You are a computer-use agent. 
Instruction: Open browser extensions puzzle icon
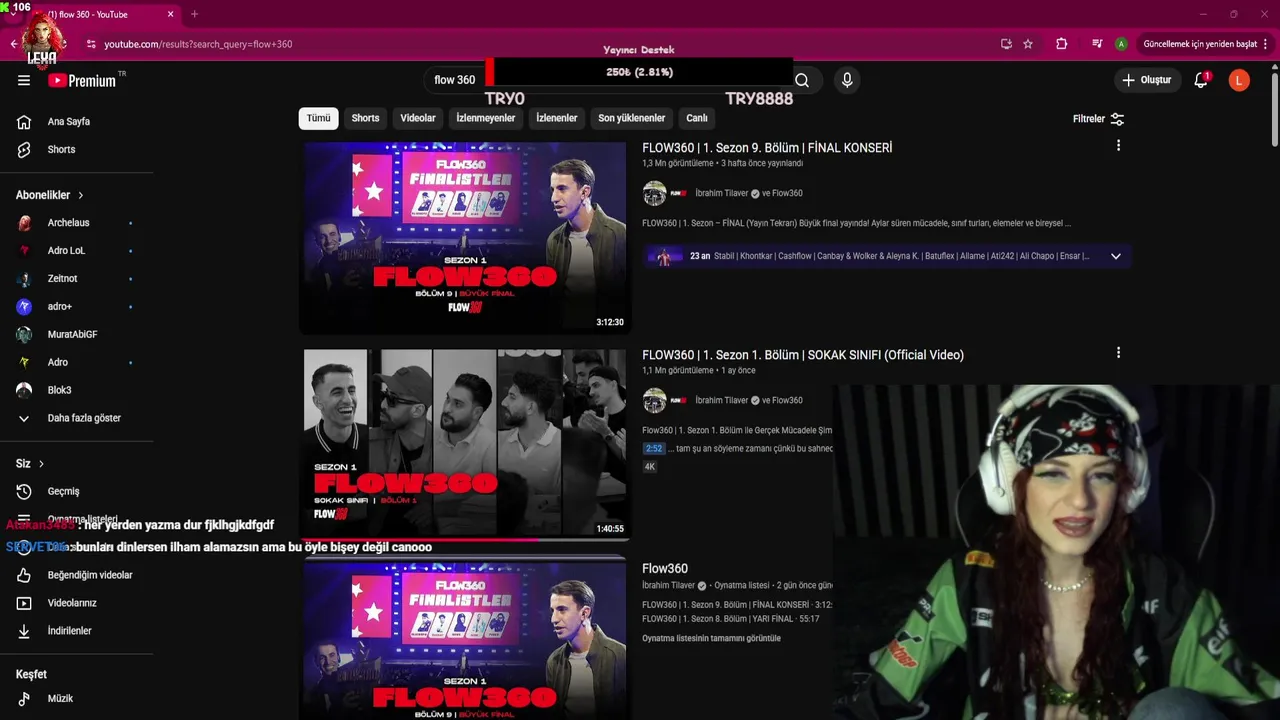(1062, 44)
